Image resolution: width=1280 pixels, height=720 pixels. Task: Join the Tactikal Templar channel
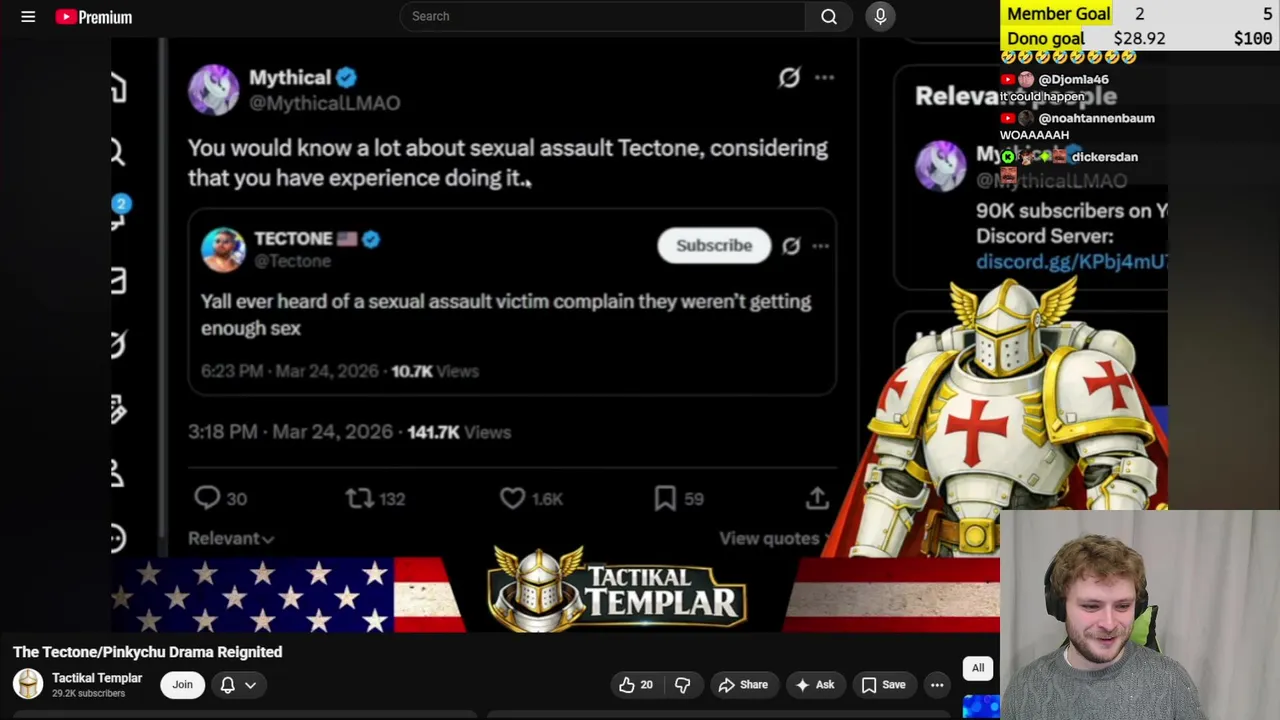[x=182, y=685]
